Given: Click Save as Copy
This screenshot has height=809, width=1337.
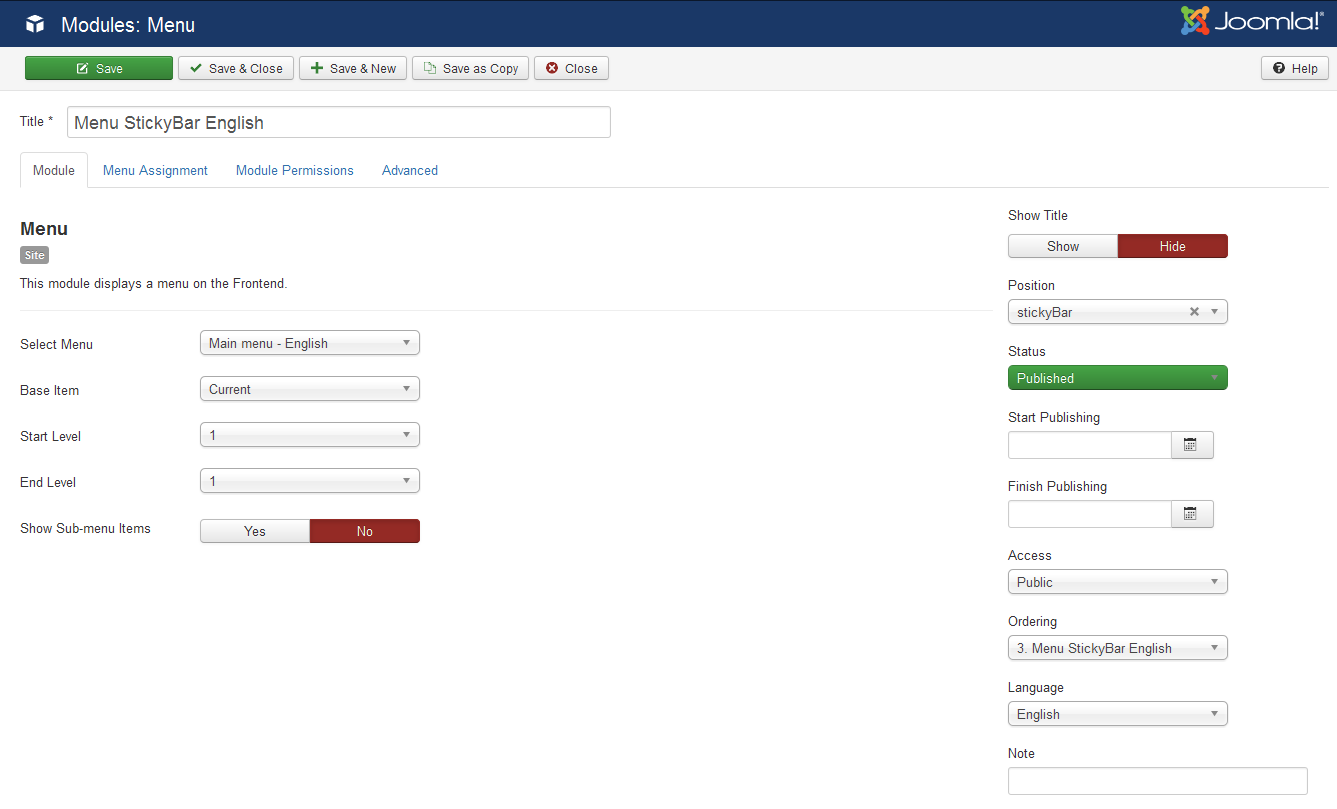Looking at the screenshot, I should click(x=470, y=68).
